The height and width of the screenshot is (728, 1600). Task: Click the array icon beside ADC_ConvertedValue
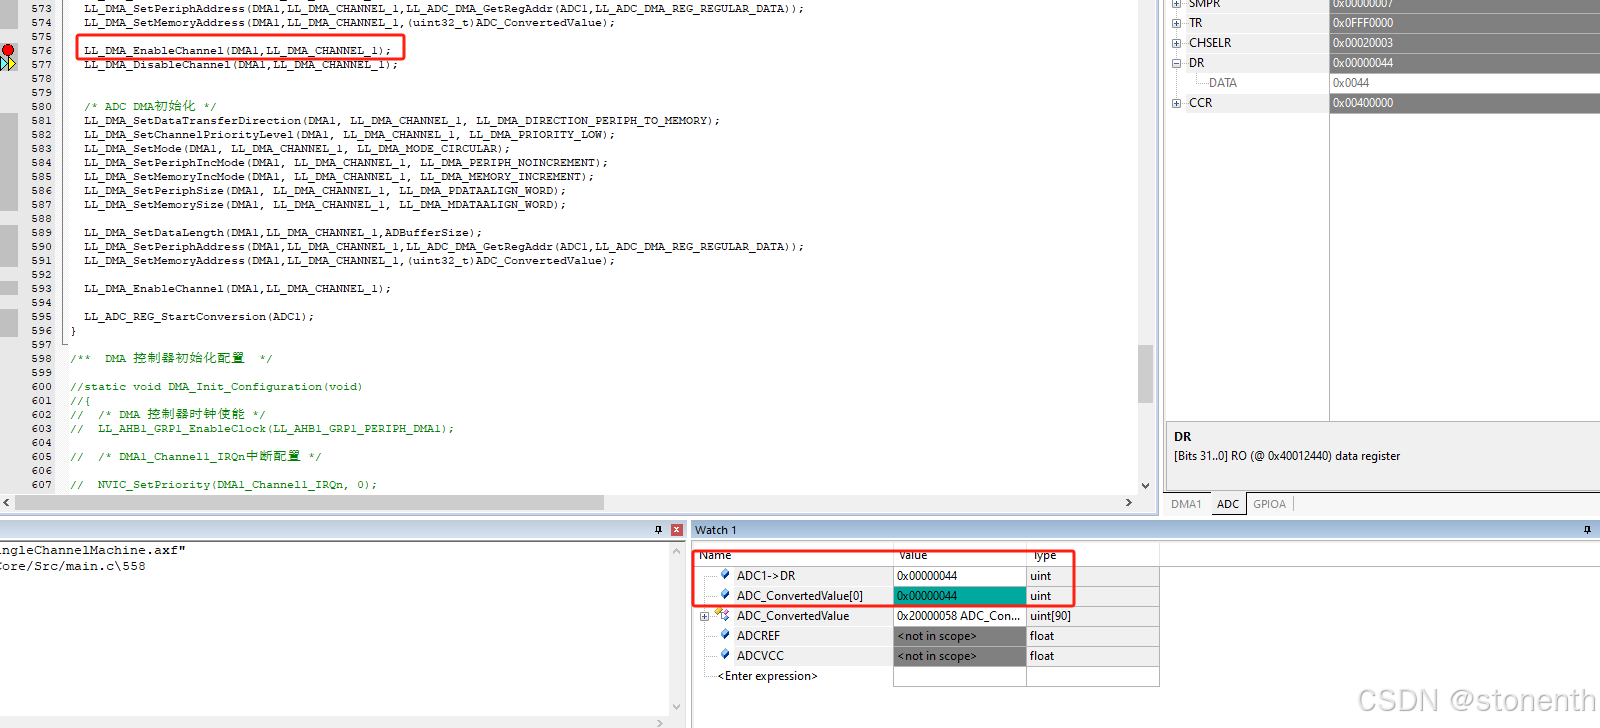click(722, 615)
